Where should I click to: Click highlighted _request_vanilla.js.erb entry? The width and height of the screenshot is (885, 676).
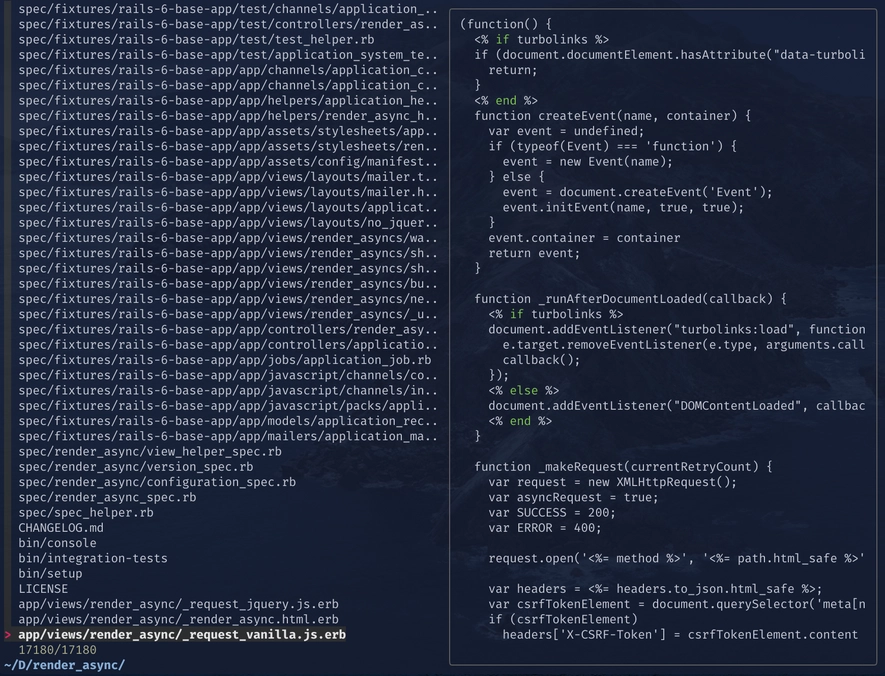[182, 635]
